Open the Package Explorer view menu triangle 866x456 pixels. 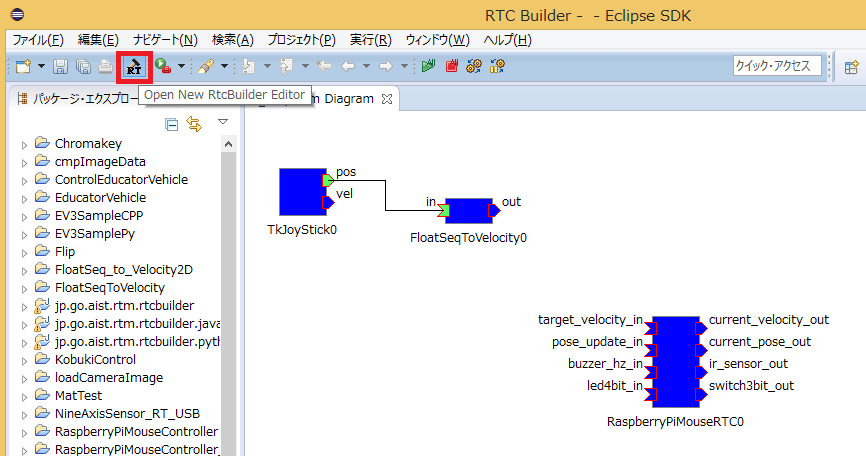coord(222,123)
